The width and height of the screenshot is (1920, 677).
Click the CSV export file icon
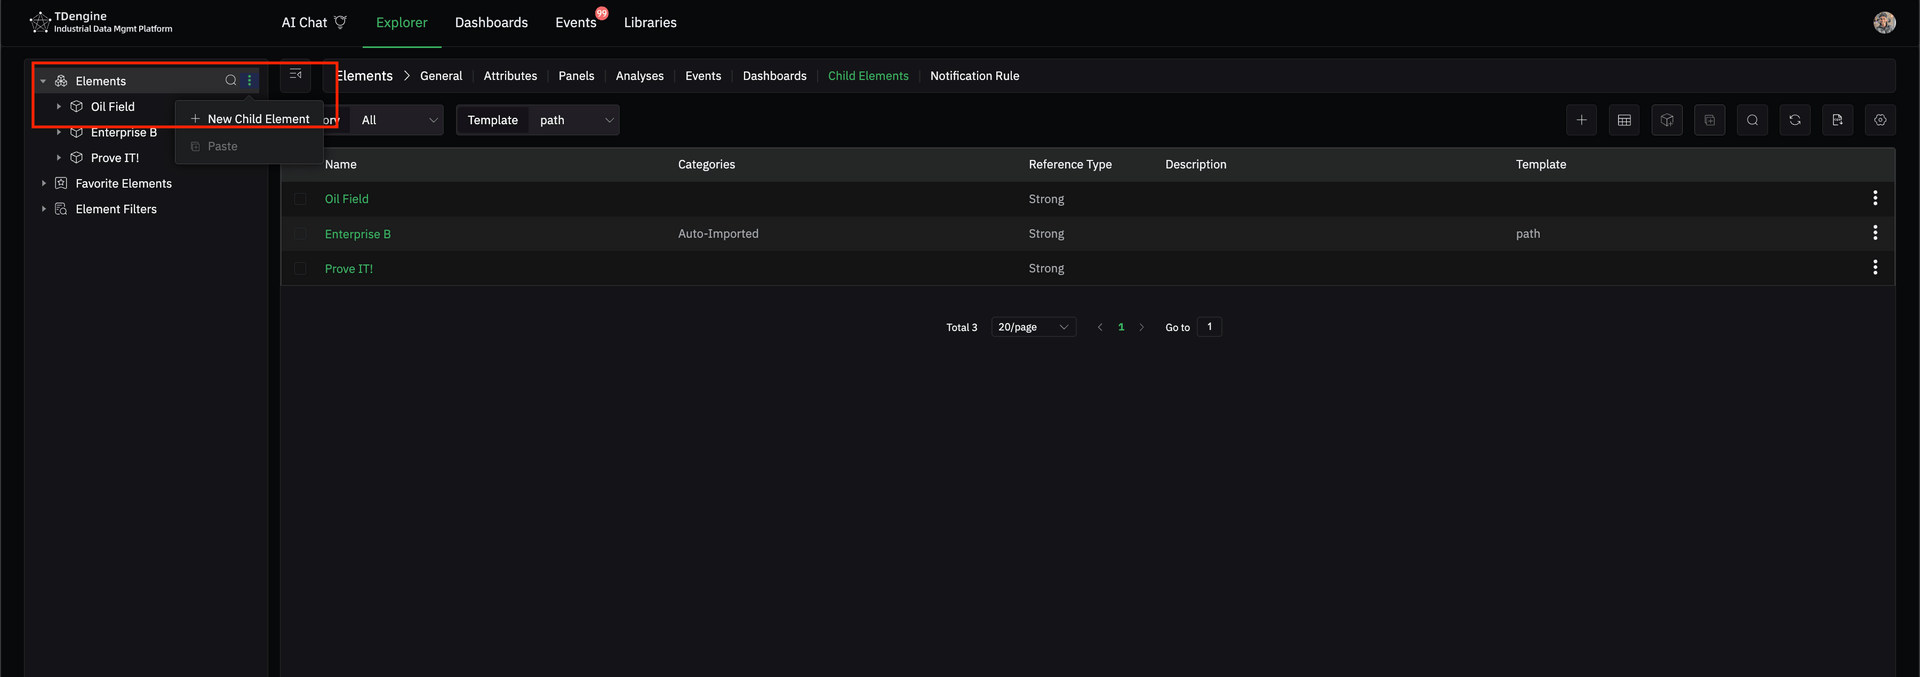pos(1837,120)
